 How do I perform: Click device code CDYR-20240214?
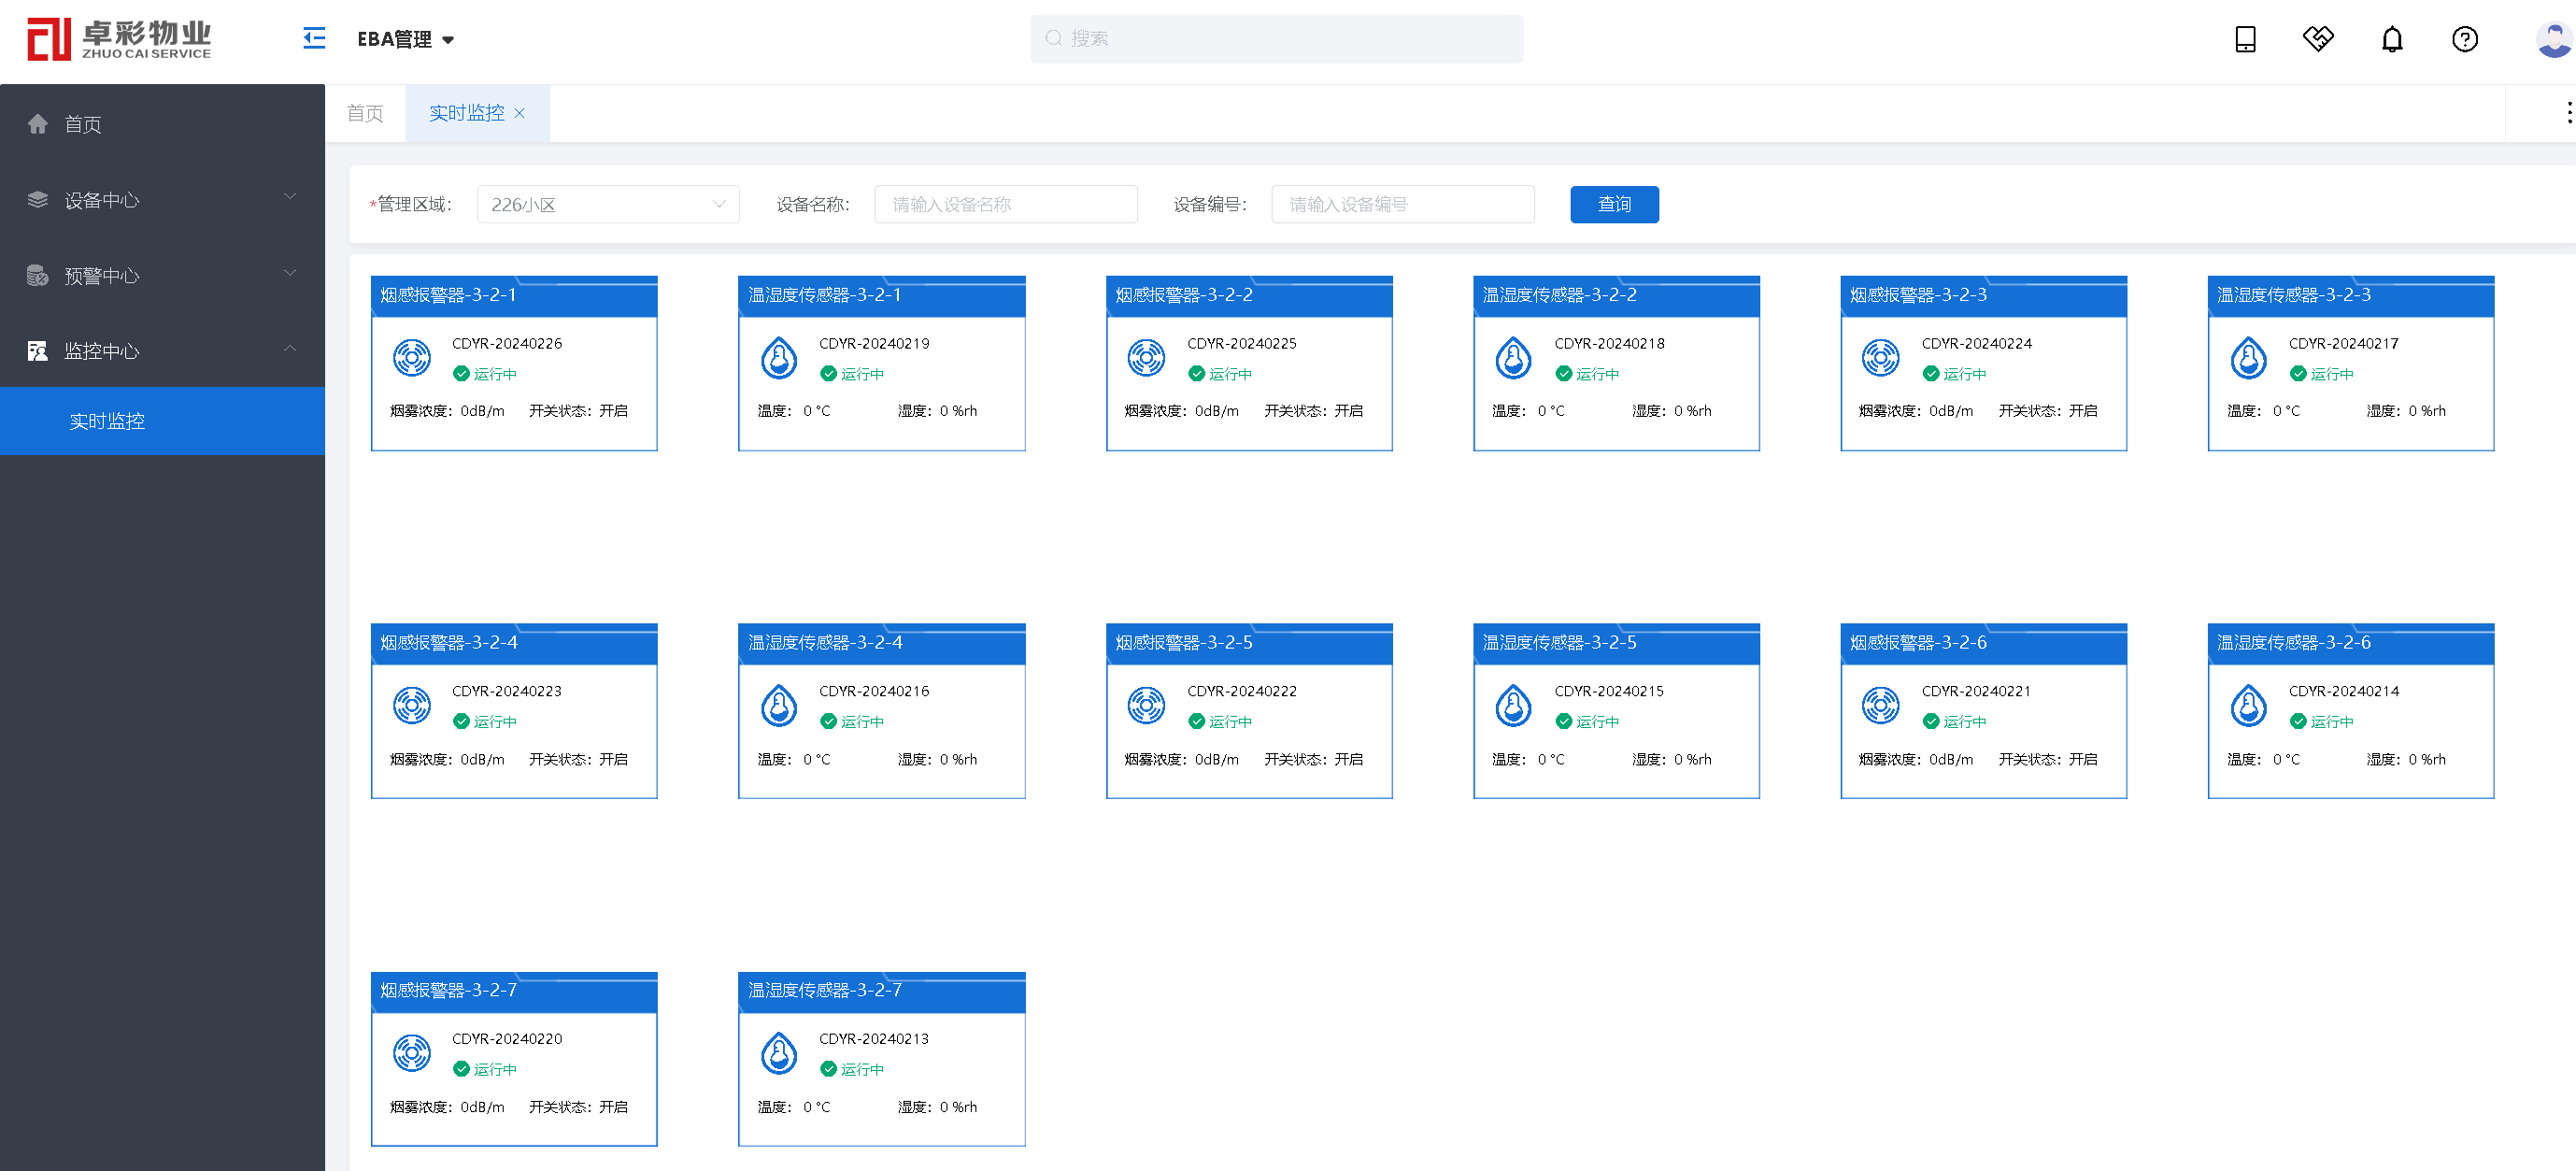[2344, 691]
